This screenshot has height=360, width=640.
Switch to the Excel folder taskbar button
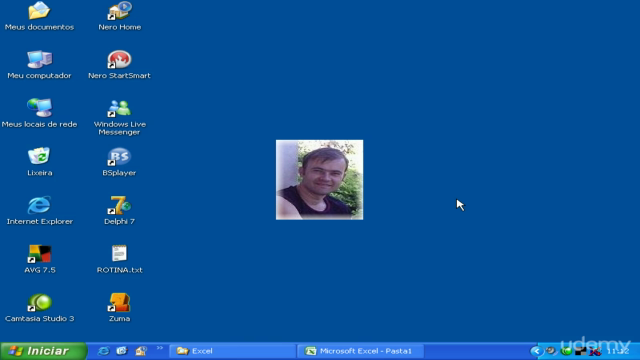[233, 351]
